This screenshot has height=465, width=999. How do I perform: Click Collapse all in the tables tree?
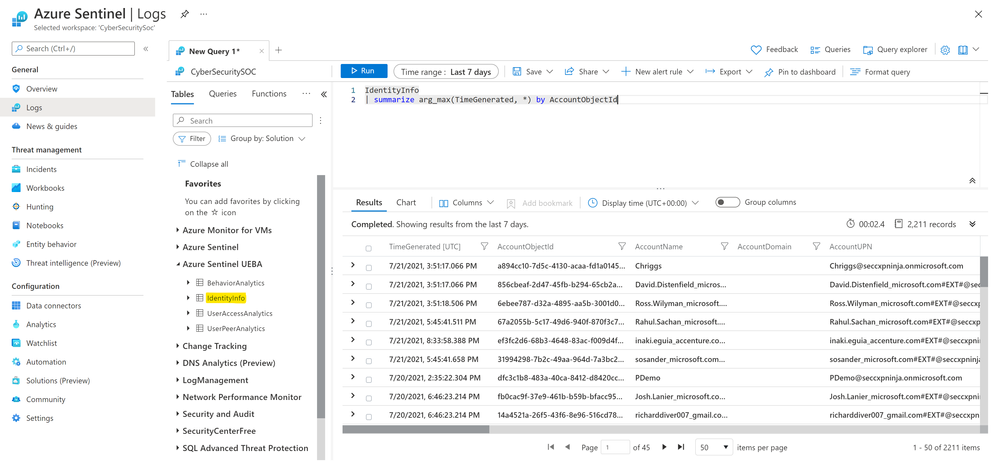tap(203, 164)
